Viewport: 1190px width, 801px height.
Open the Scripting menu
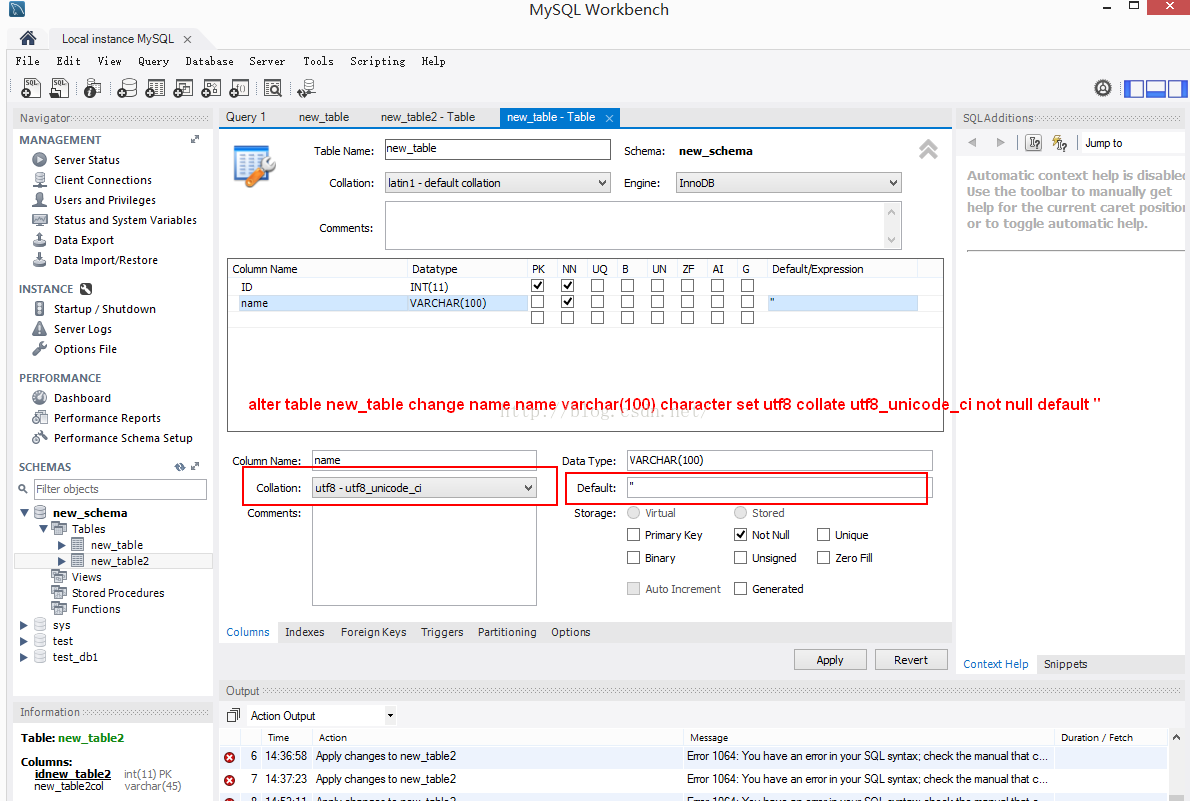377,61
